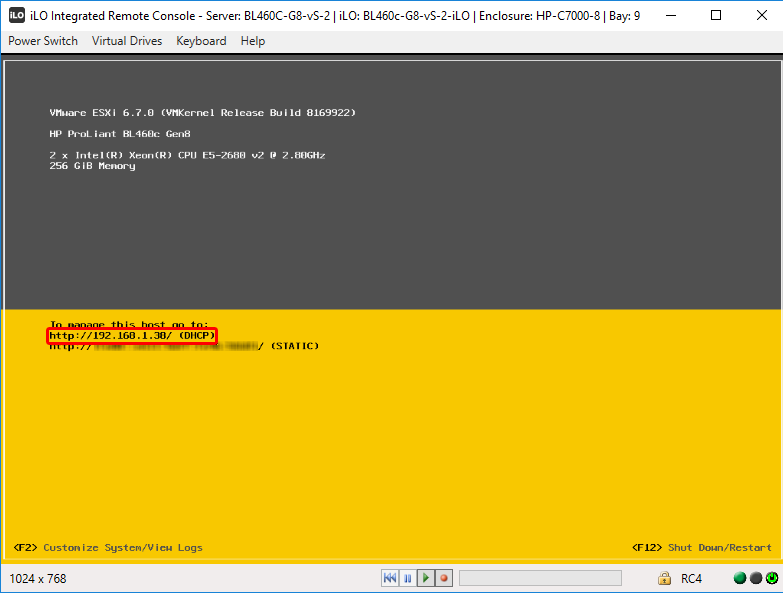Click the HP ProLiant BL460c Gen8 text
Screen dimensions: 783x593
tap(120, 134)
